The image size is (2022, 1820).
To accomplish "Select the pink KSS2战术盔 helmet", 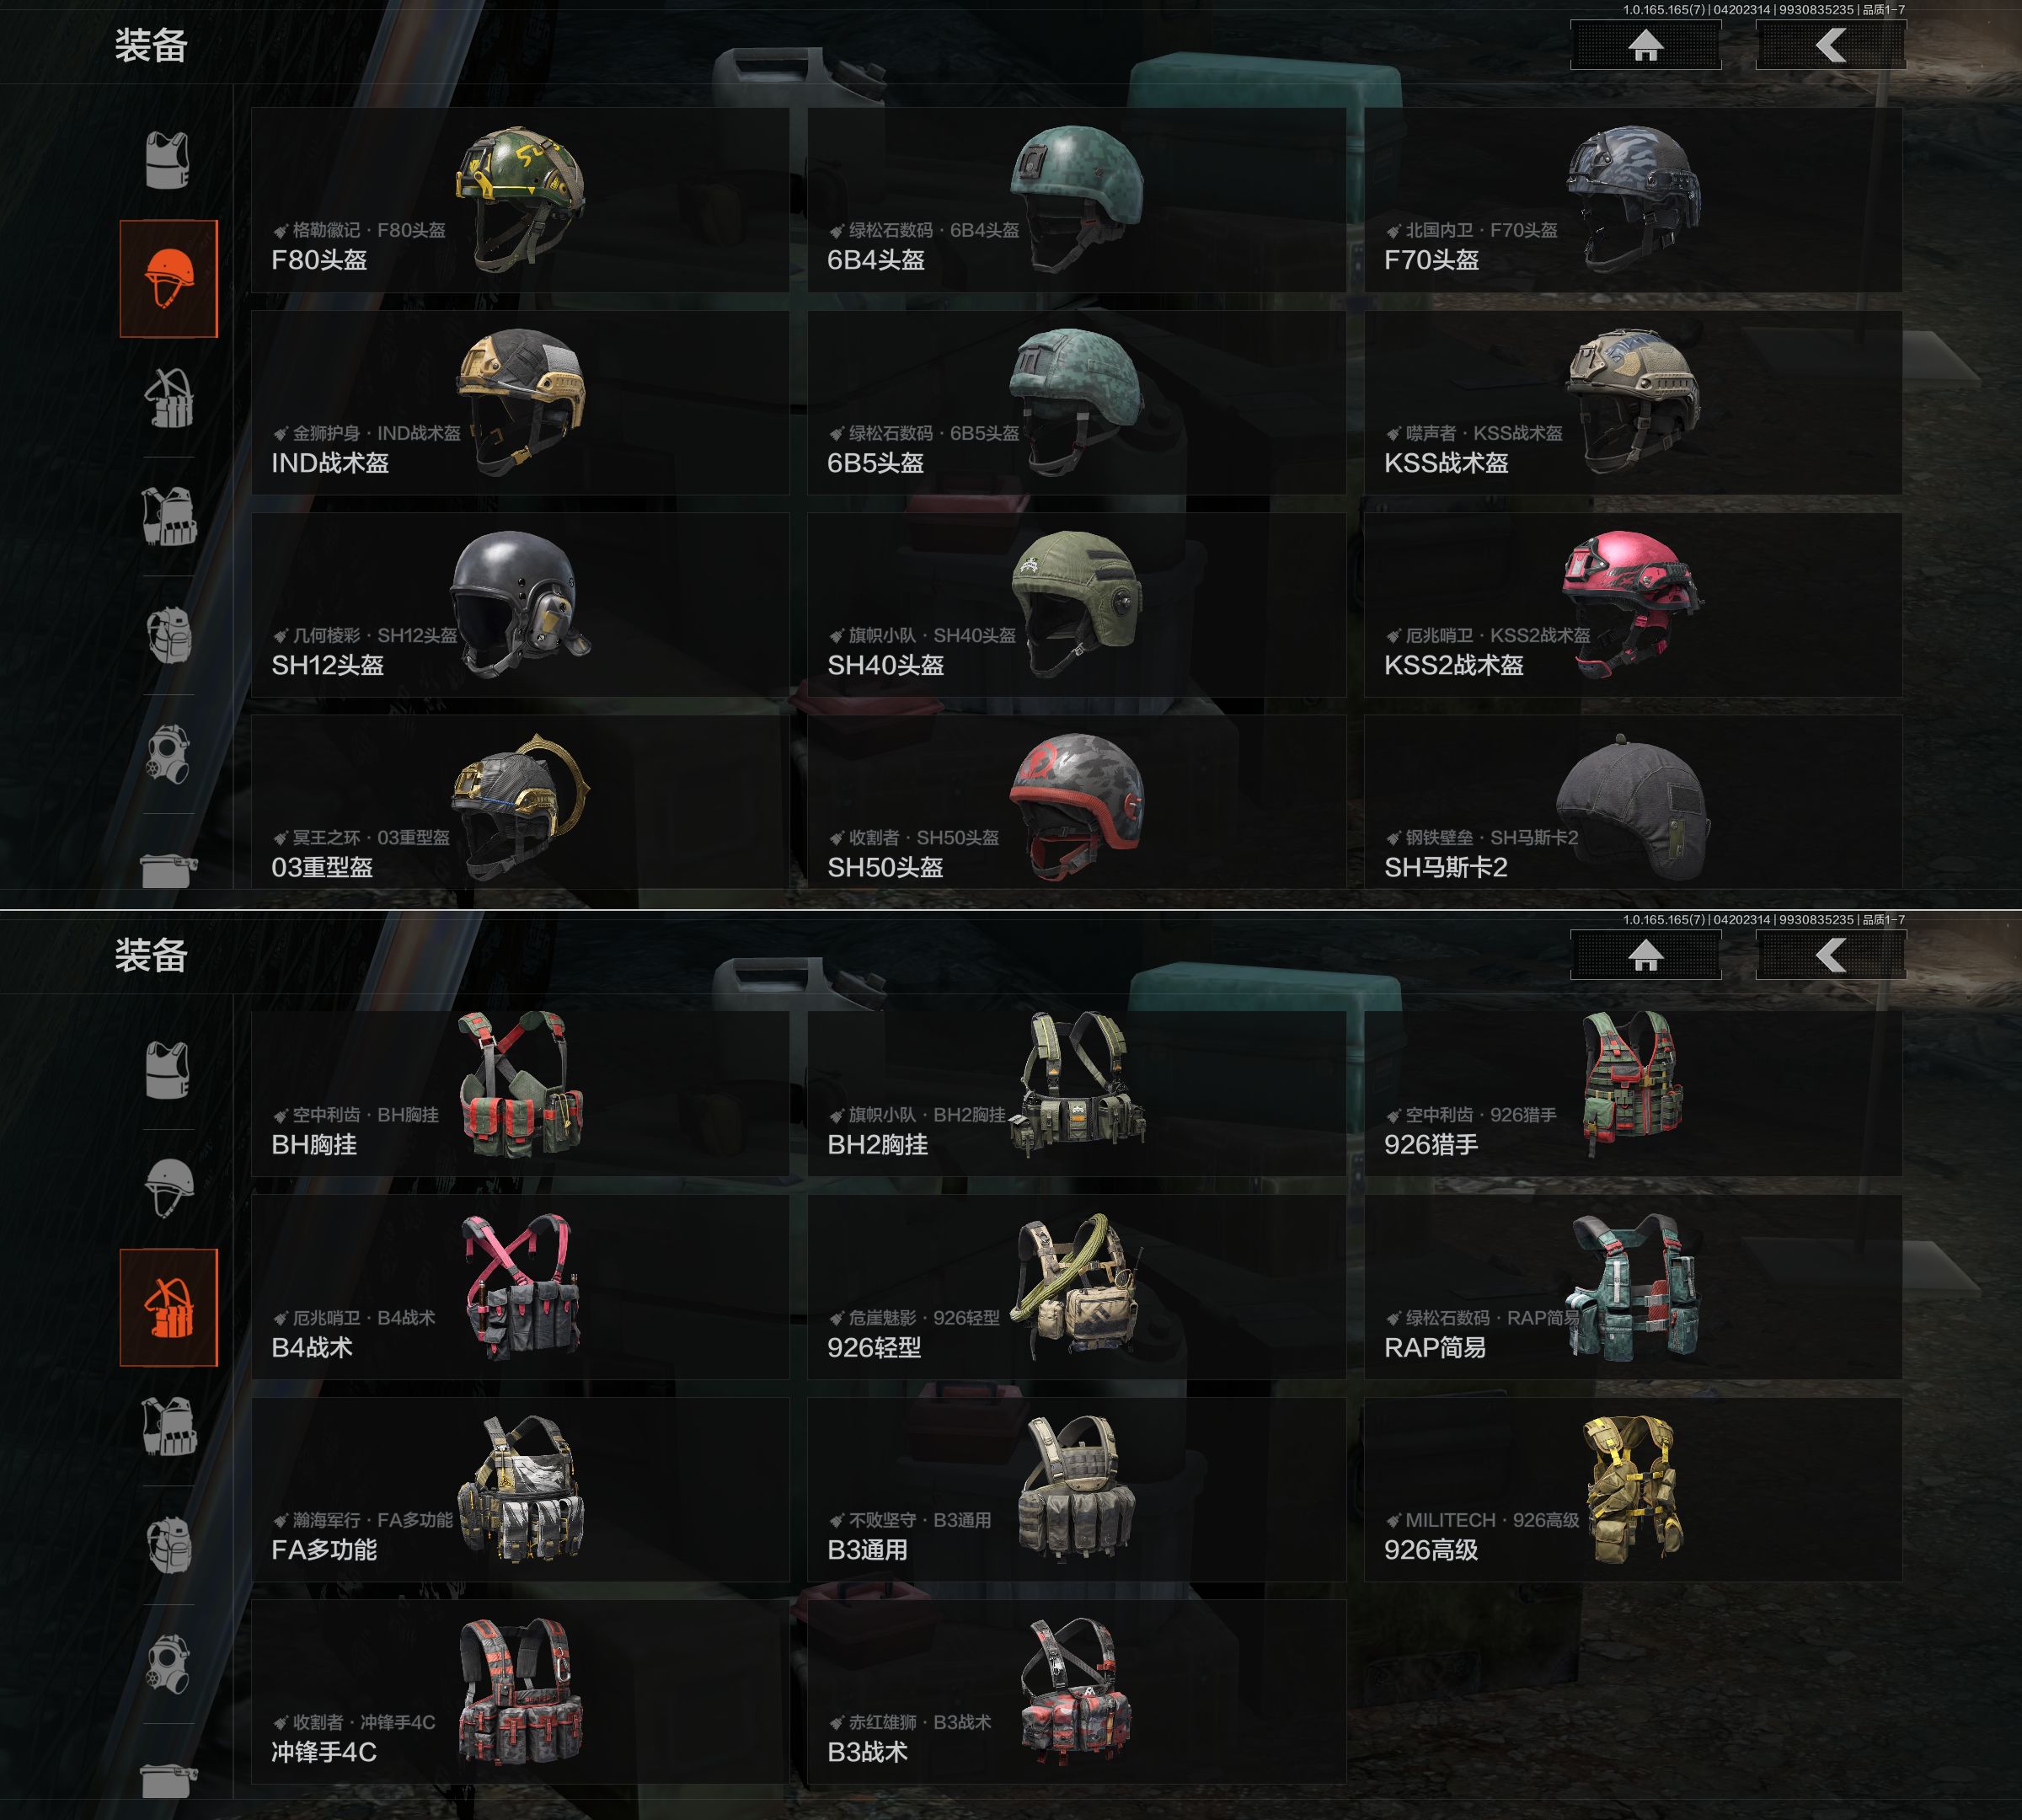I will (1633, 605).
